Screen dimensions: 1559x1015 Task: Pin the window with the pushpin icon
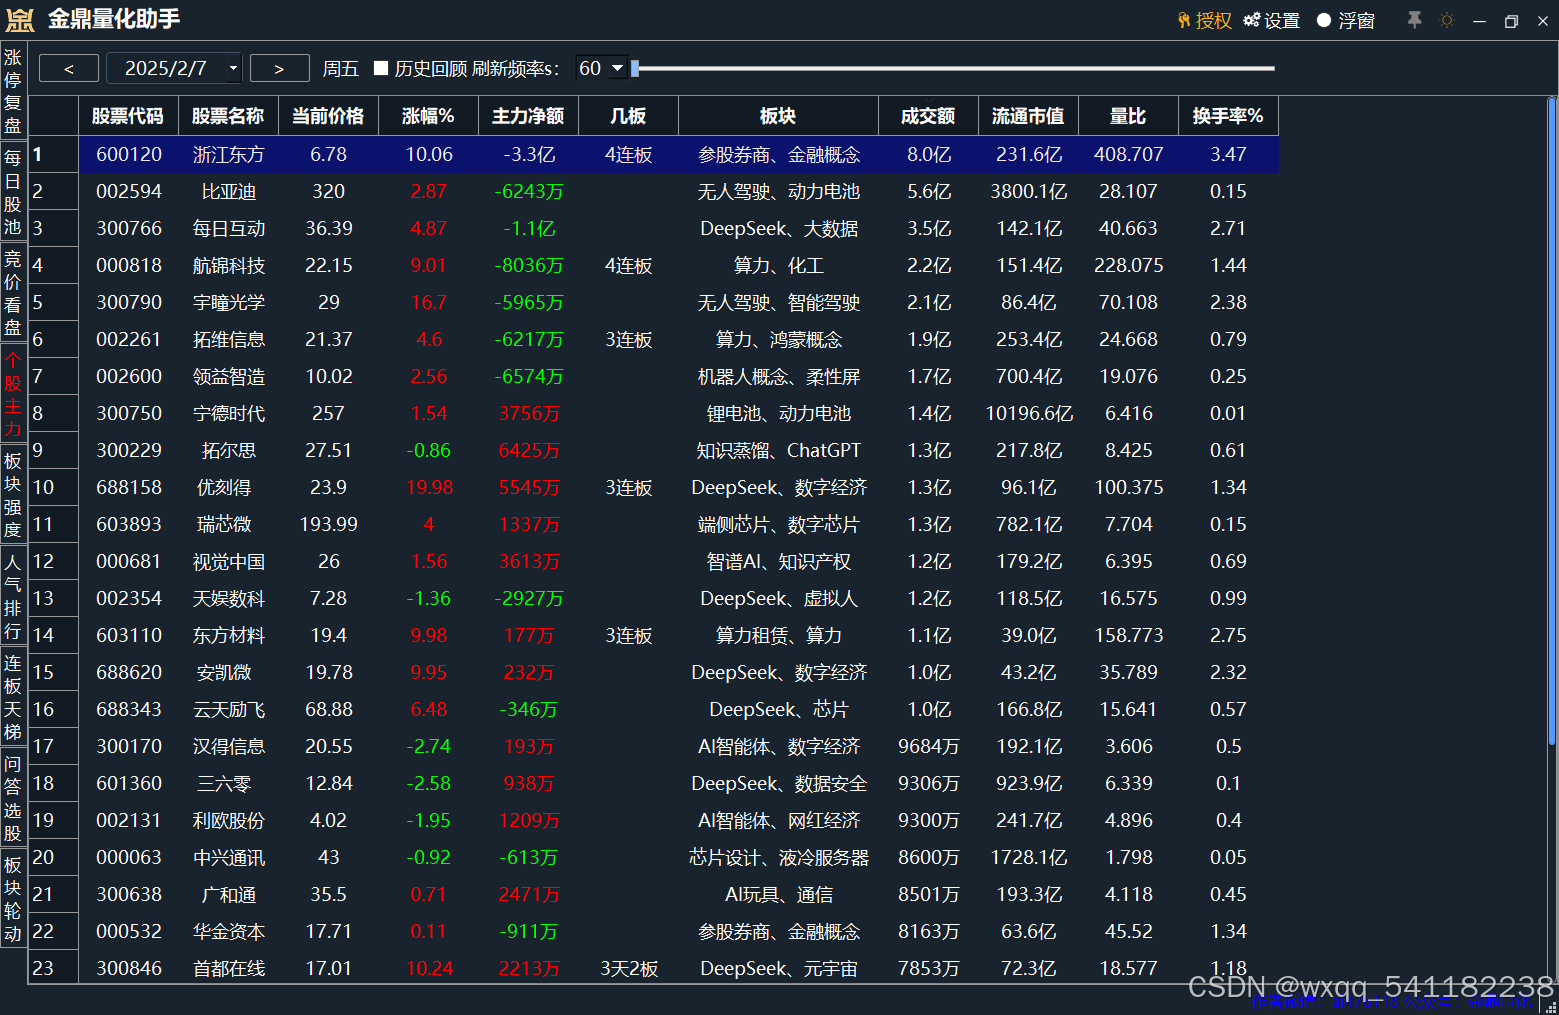point(1414,19)
